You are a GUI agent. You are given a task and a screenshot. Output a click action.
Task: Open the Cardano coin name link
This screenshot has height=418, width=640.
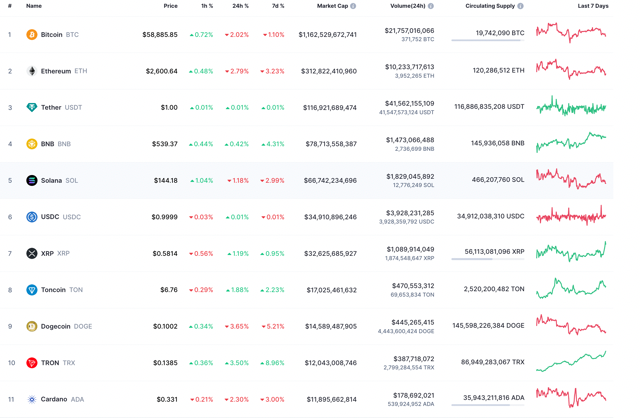54,399
